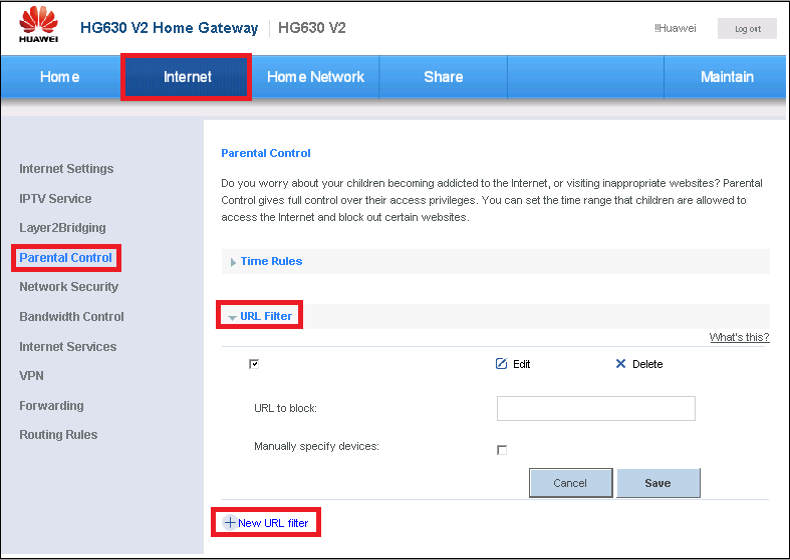Click the plus icon for New URL filter
The height and width of the screenshot is (560, 790).
pyautogui.click(x=229, y=523)
